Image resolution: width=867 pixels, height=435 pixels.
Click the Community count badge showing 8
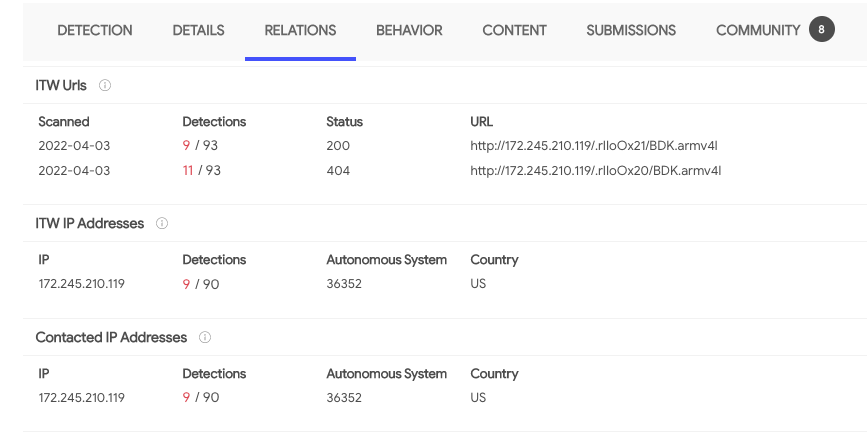821,30
